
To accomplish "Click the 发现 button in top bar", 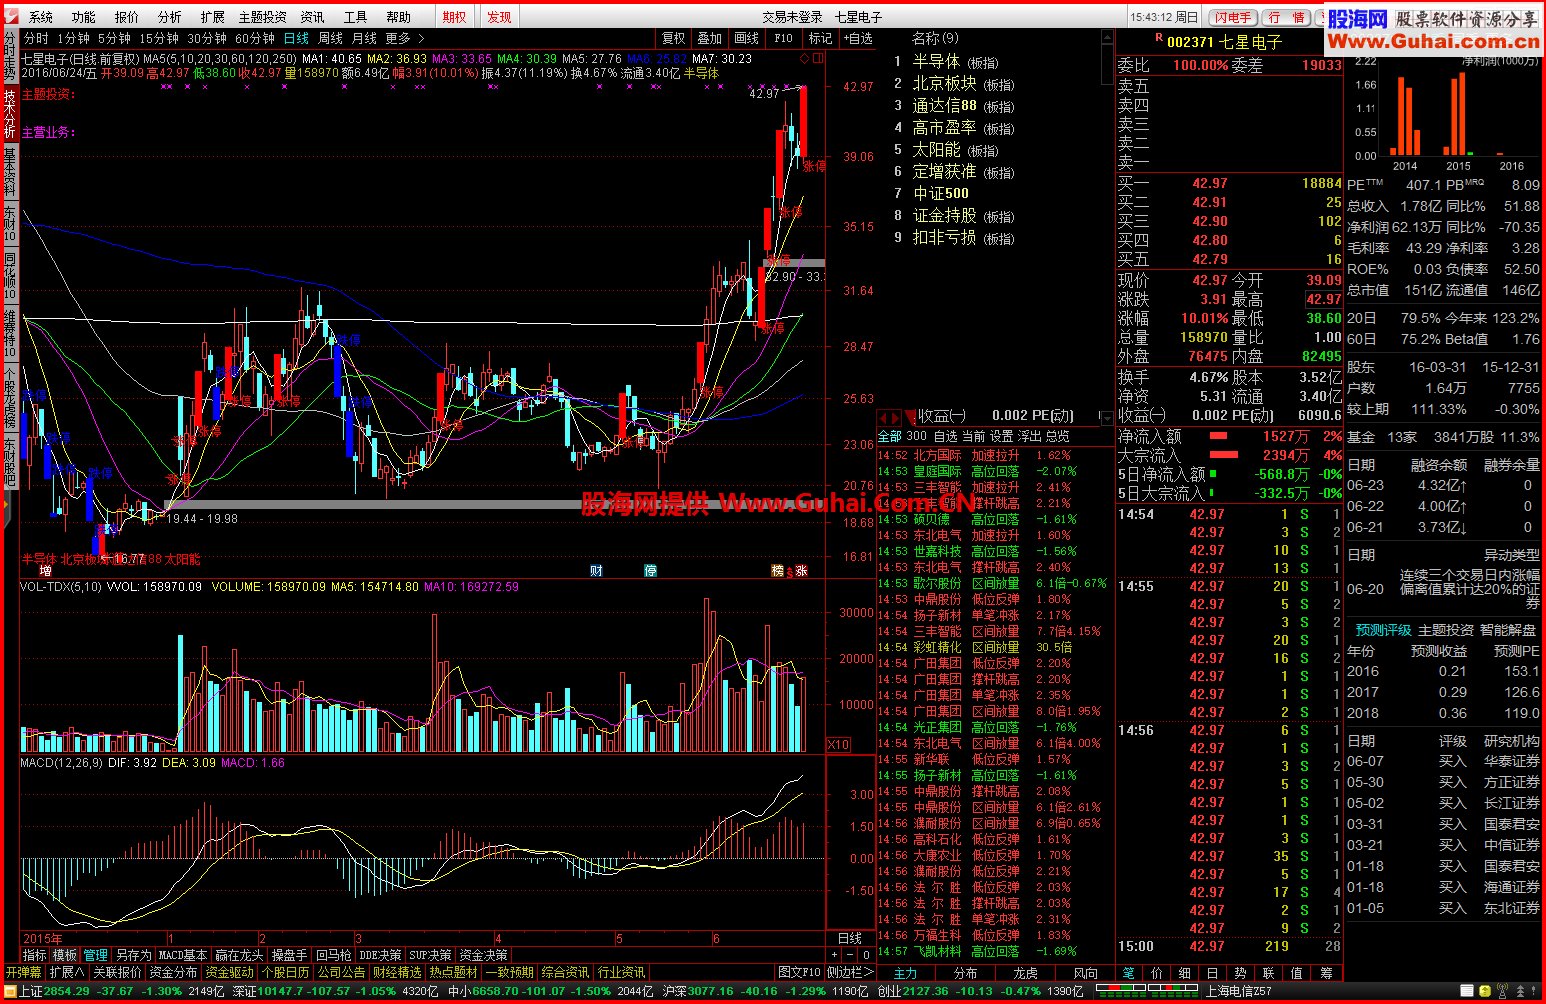I will click(499, 17).
